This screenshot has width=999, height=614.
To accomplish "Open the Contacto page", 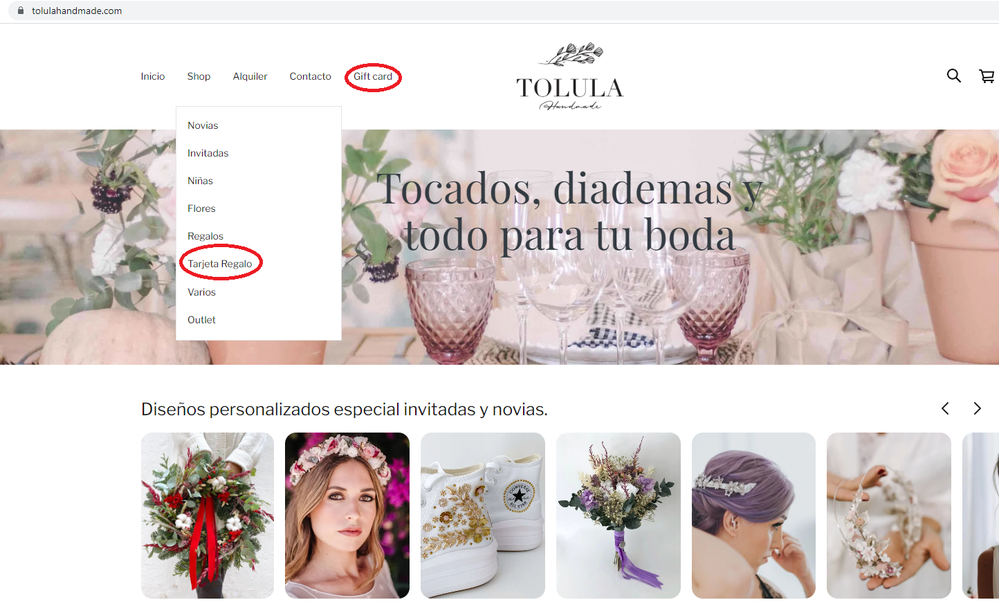I will click(310, 76).
